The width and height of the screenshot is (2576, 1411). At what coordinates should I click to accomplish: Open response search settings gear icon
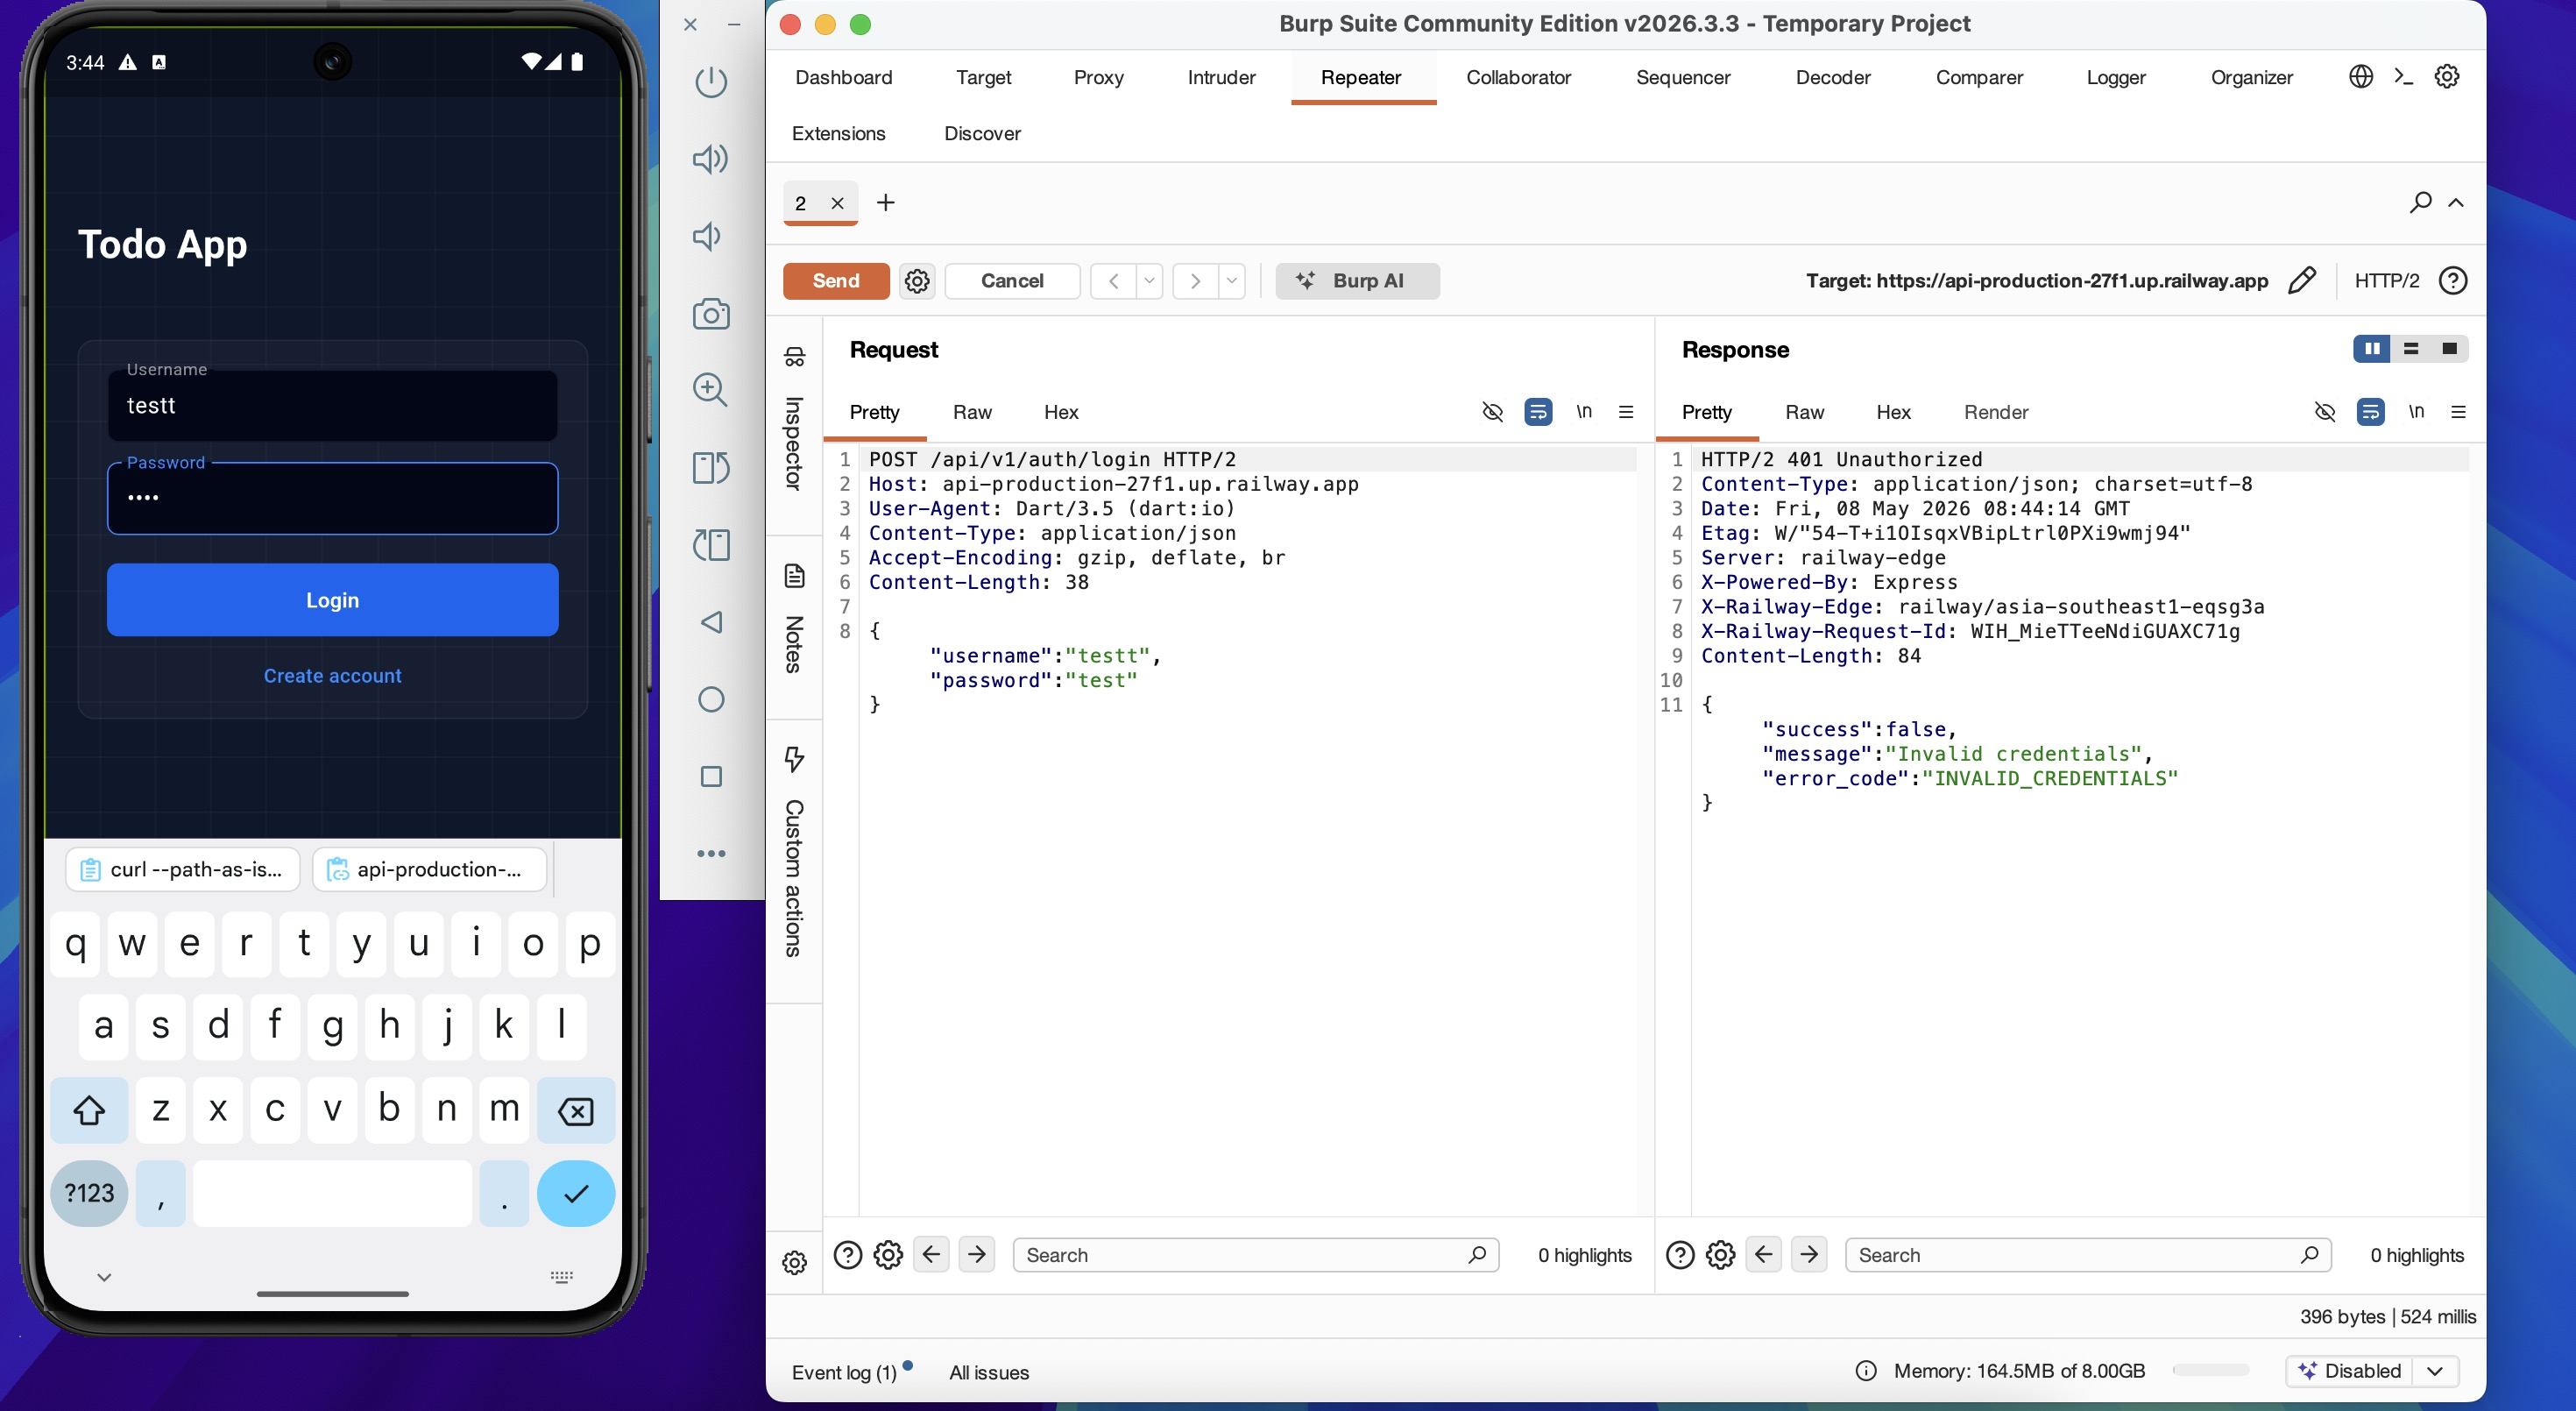pos(1720,1255)
